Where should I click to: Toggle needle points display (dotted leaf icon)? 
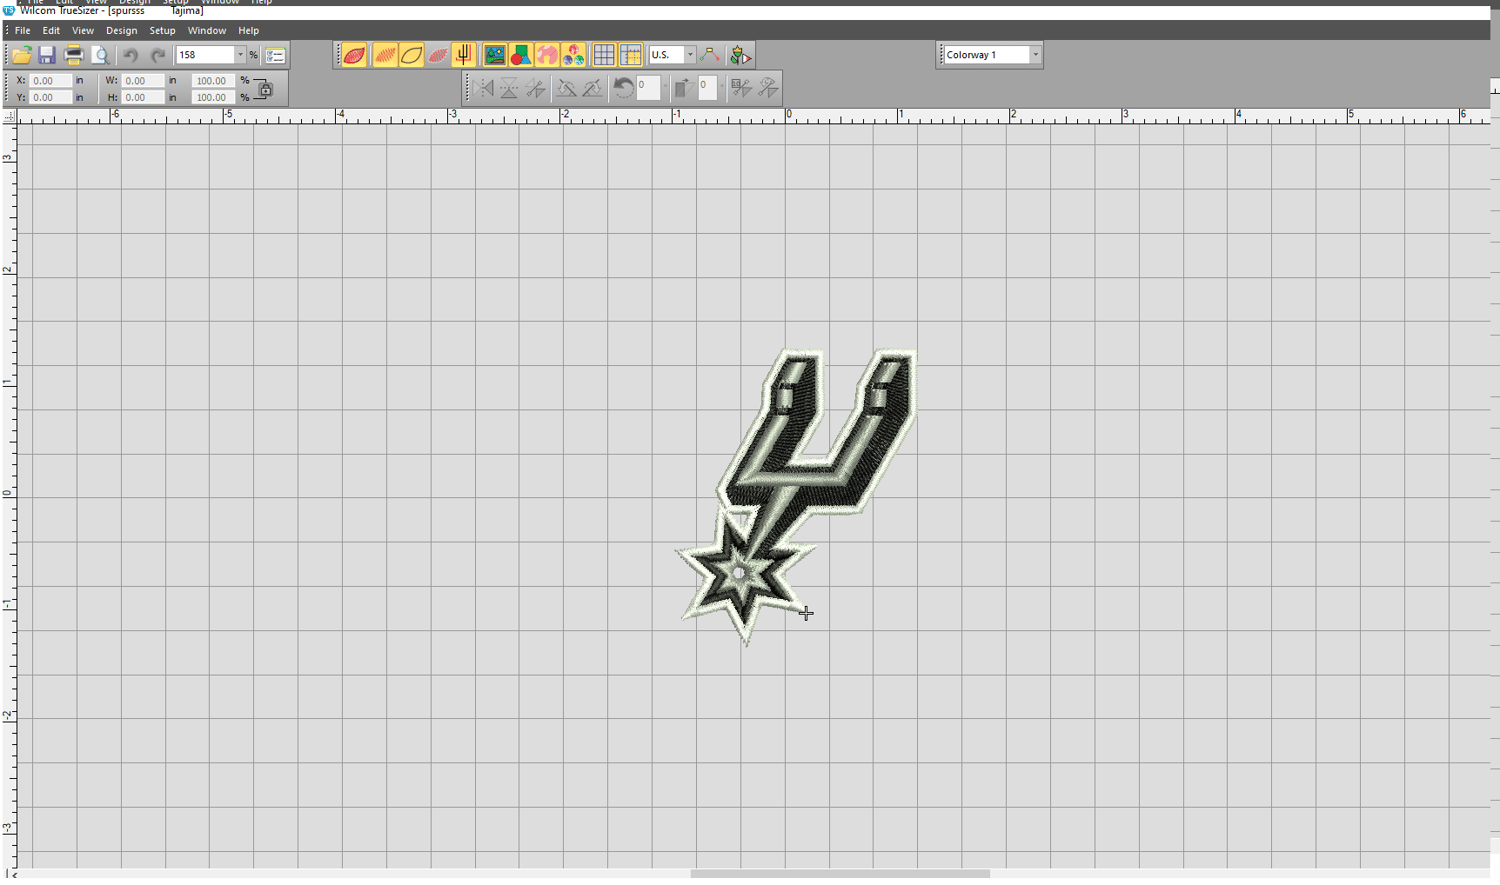pyautogui.click(x=438, y=55)
